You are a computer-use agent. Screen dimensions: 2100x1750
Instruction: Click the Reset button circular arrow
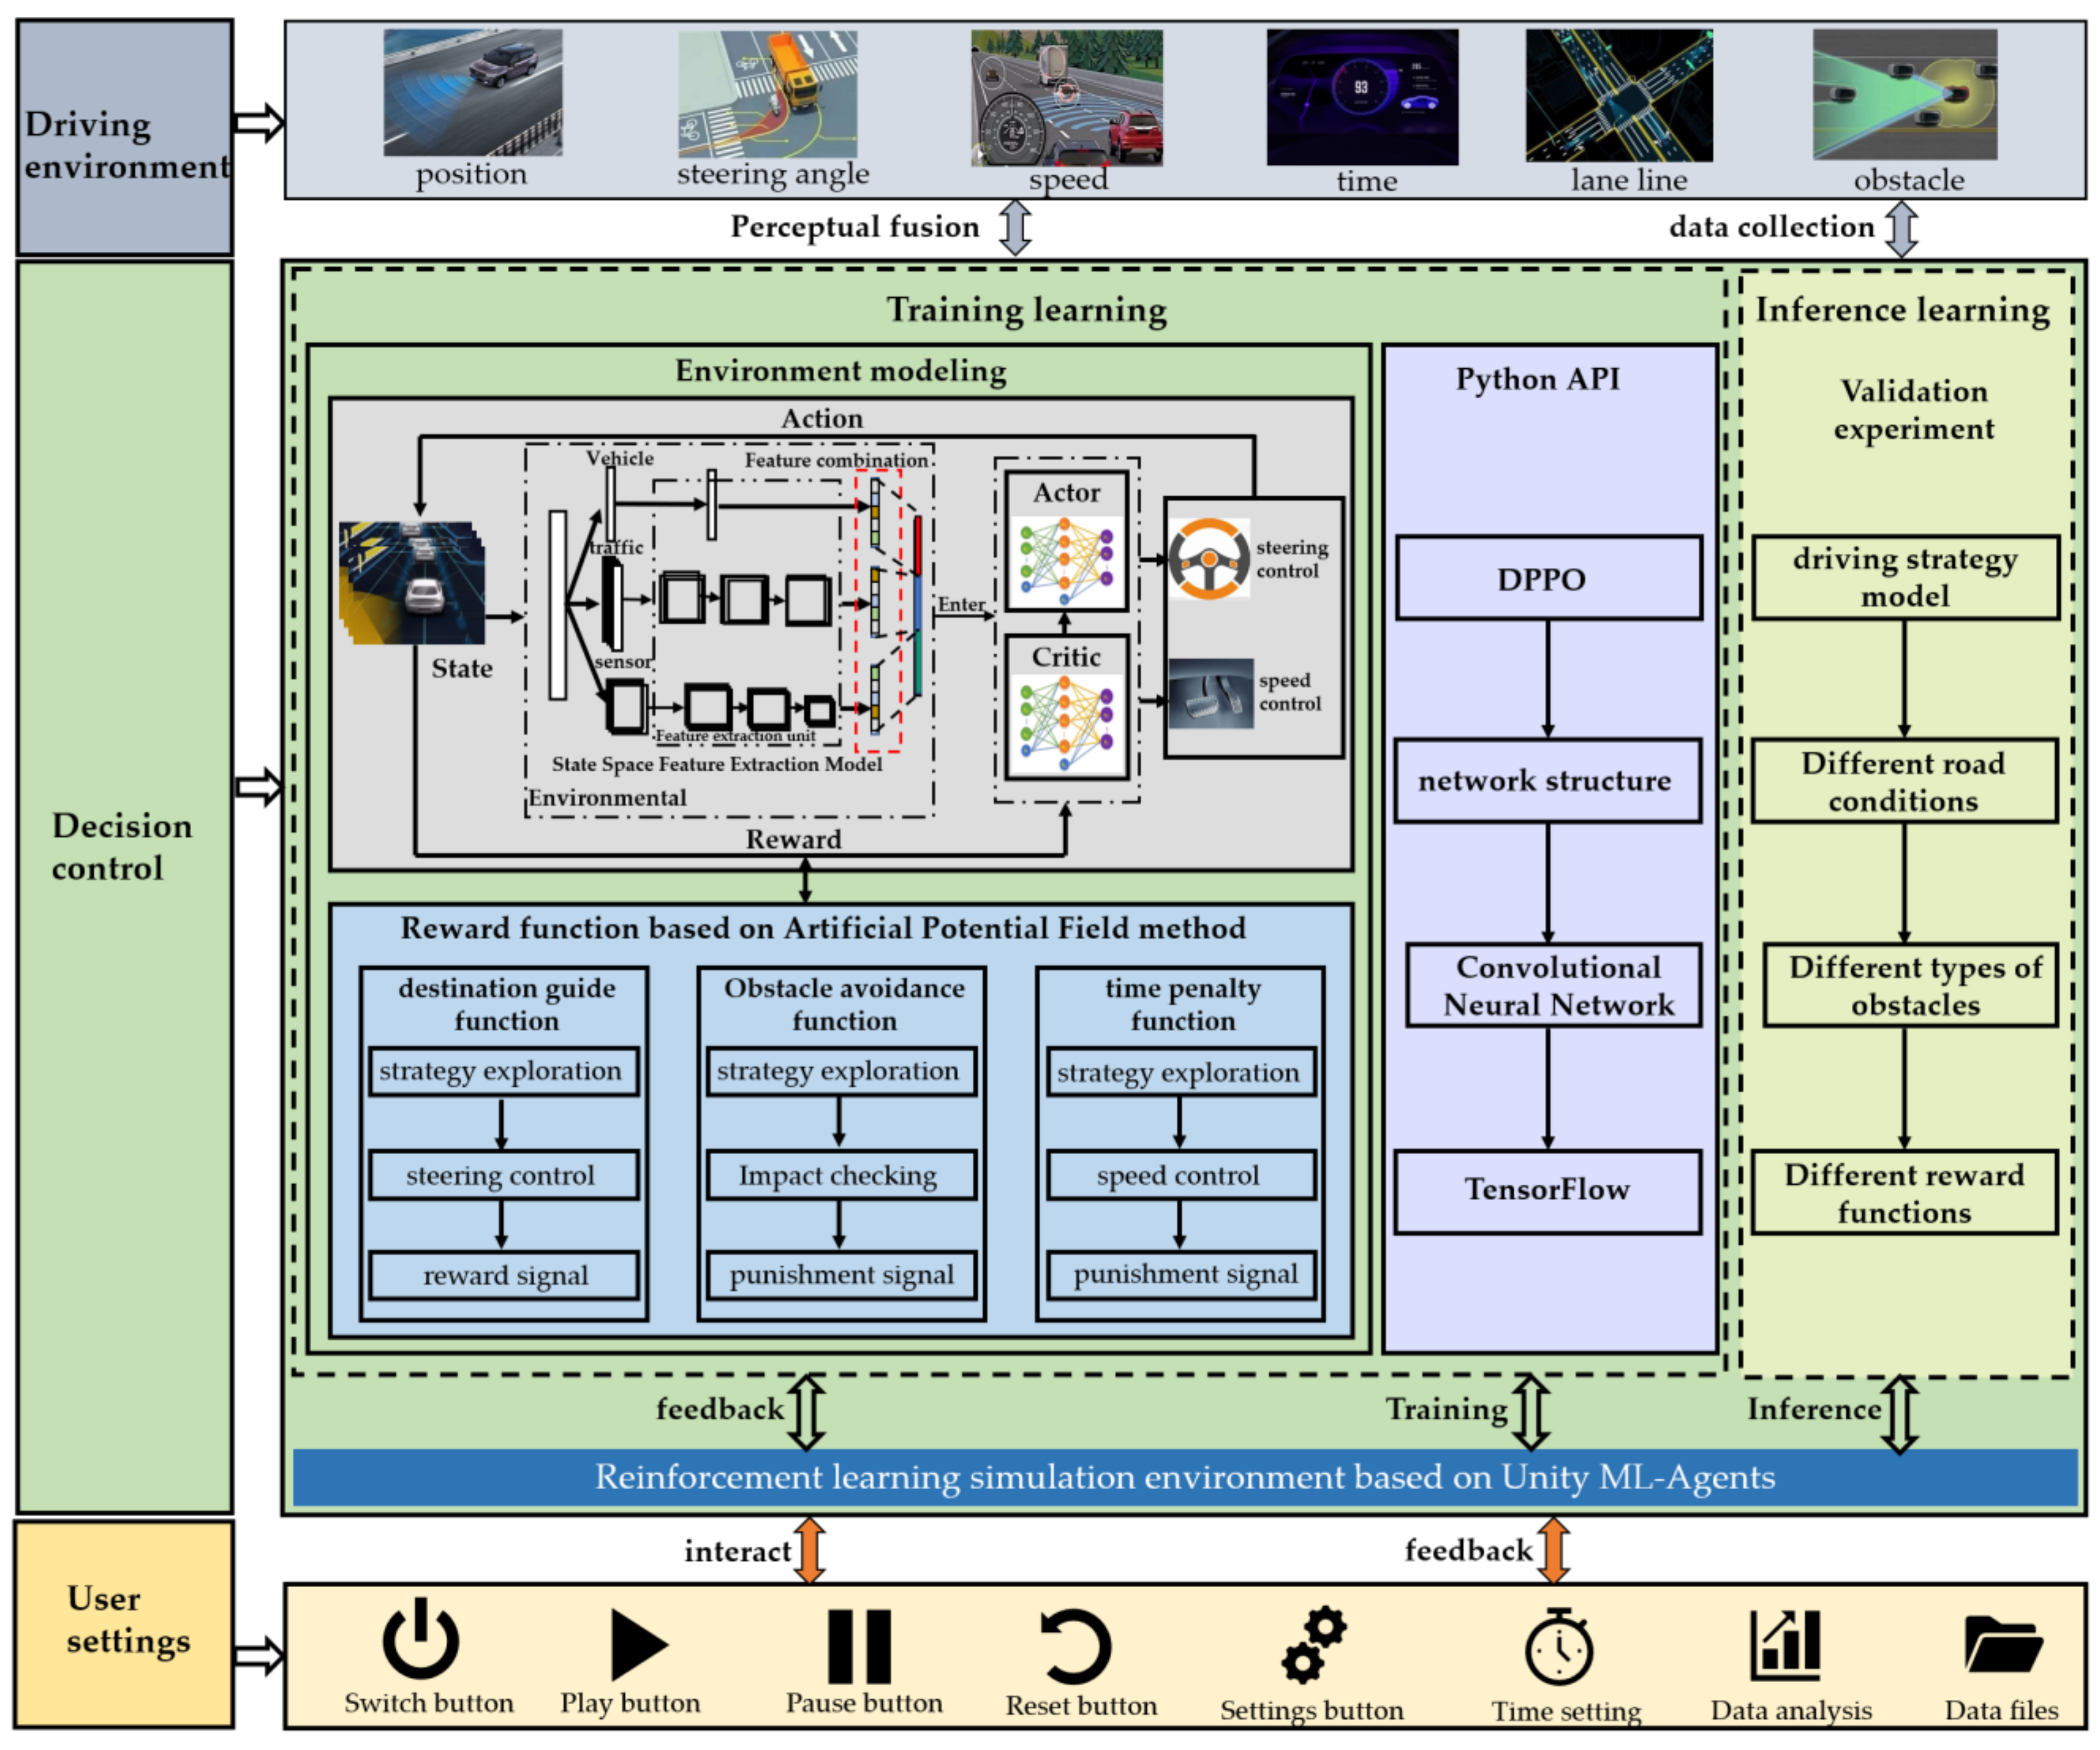pos(1075,1647)
